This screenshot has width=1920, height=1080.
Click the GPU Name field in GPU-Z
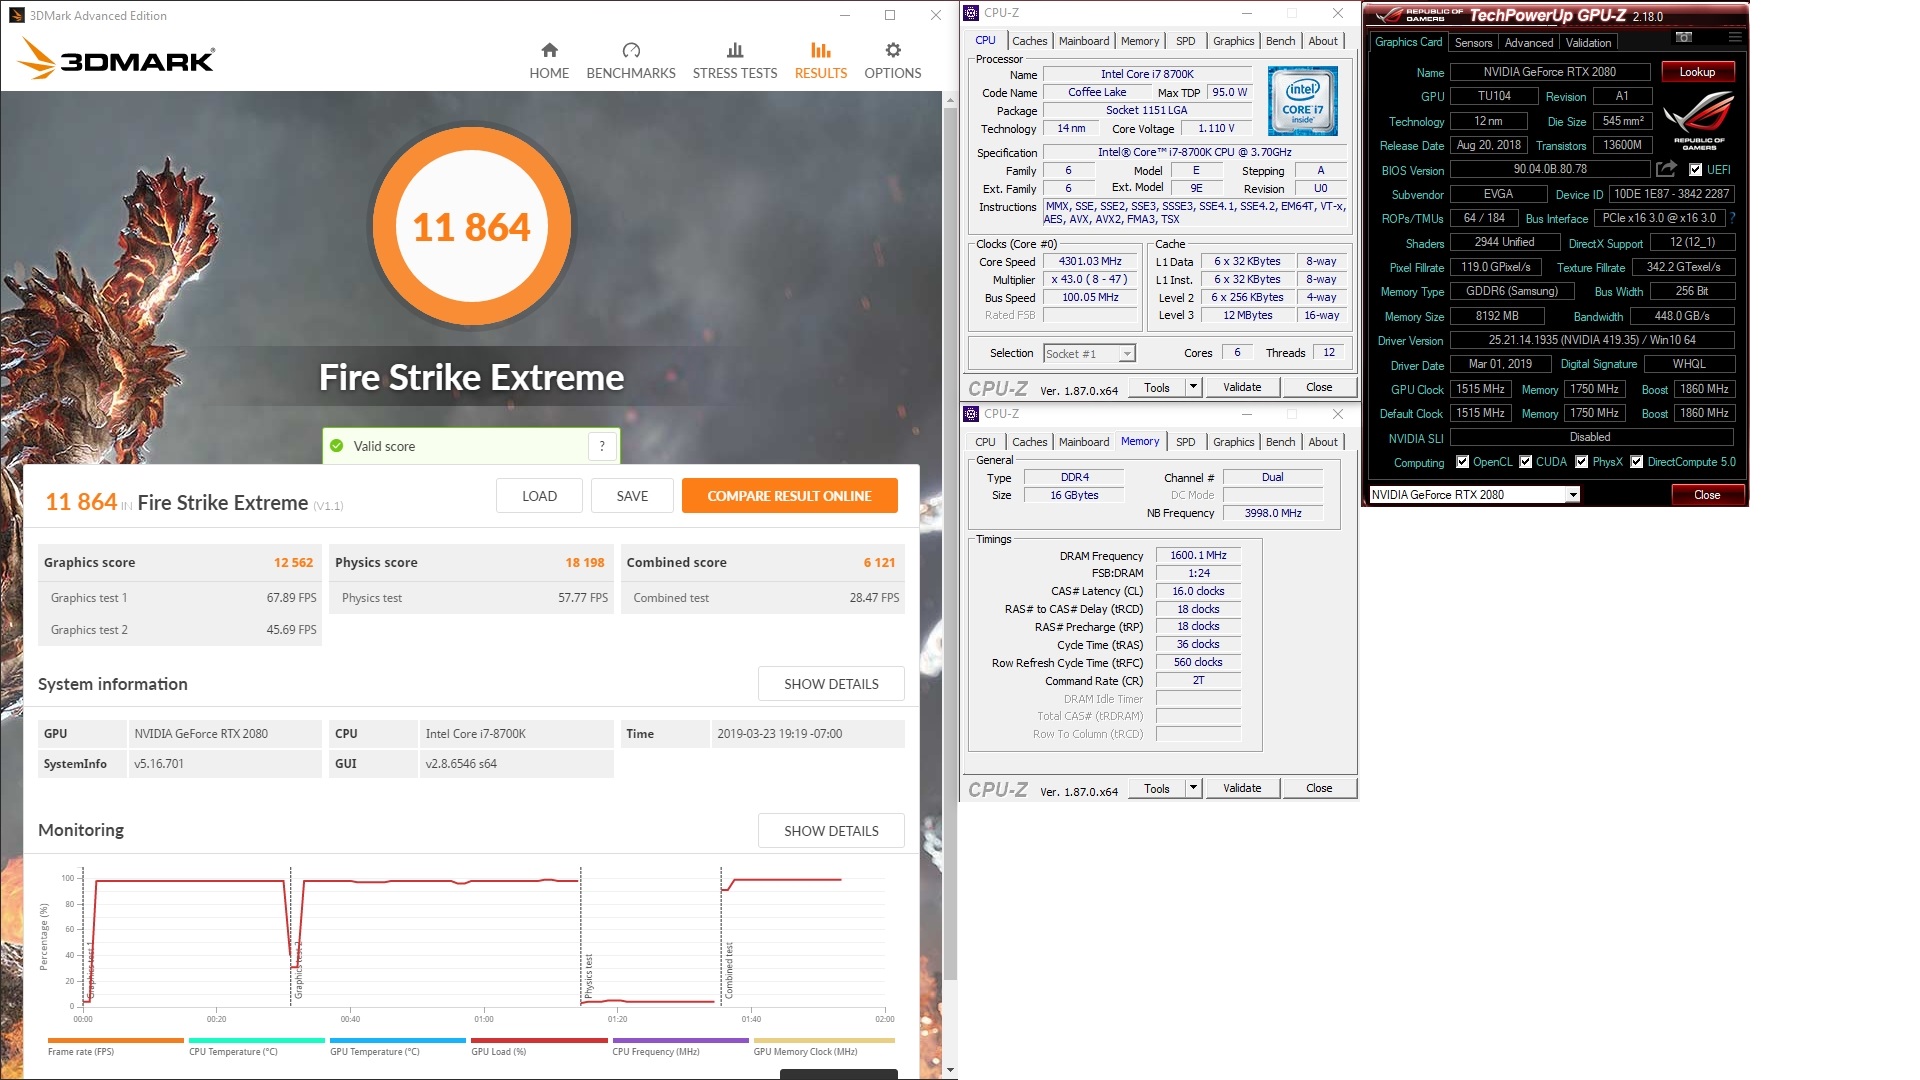click(x=1549, y=72)
